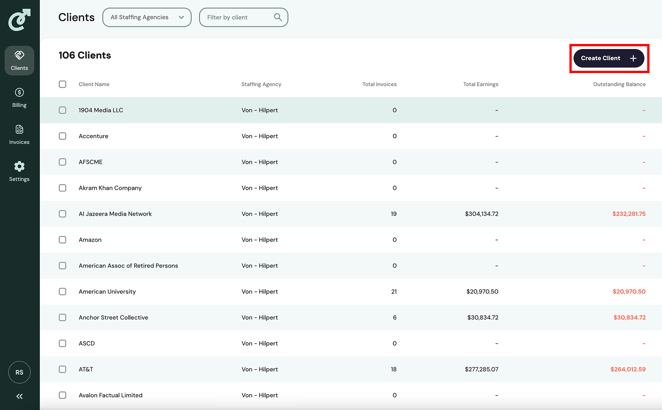The width and height of the screenshot is (662, 410).
Task: Open the Al Jazeera Media Network client
Action: click(115, 214)
